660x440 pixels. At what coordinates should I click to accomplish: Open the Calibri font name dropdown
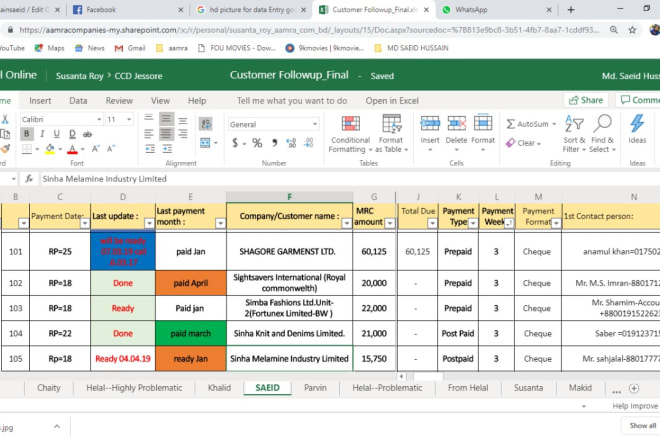tap(99, 120)
